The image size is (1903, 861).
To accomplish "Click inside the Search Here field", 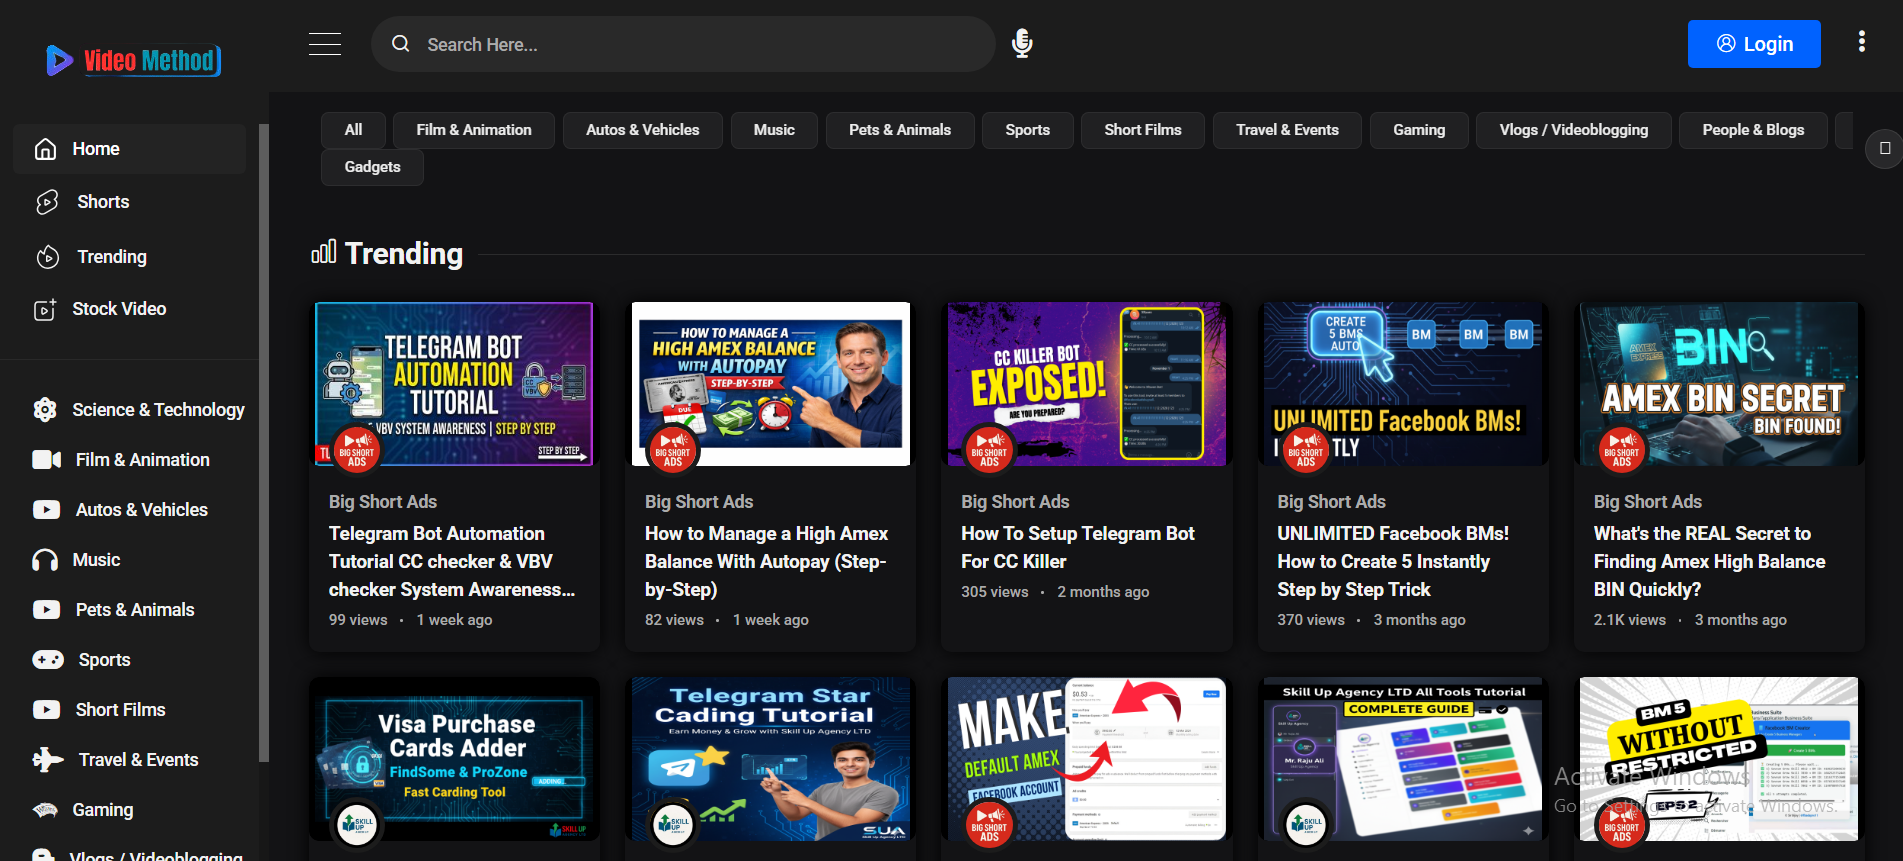I will [682, 44].
